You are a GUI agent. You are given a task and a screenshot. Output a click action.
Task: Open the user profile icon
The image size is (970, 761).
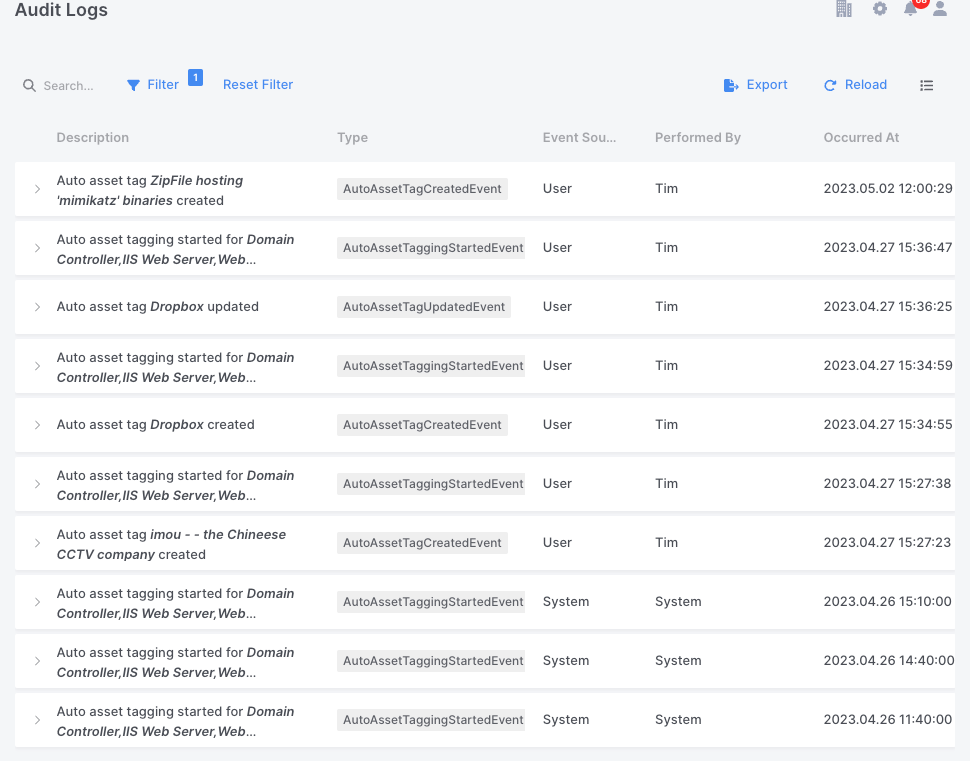pos(940,9)
